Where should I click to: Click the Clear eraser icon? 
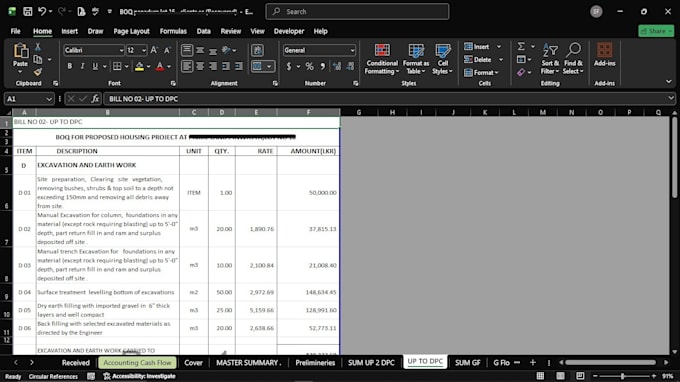pos(521,72)
